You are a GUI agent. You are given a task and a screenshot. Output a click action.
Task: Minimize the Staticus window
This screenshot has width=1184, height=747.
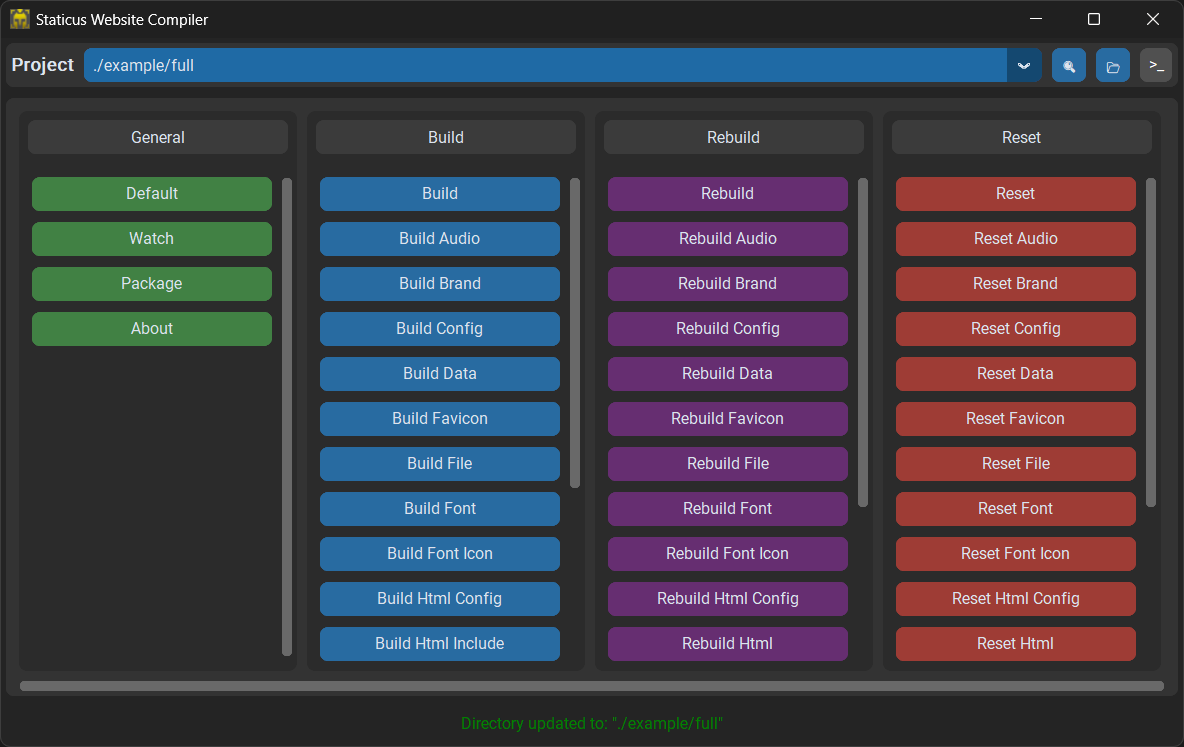click(1036, 19)
